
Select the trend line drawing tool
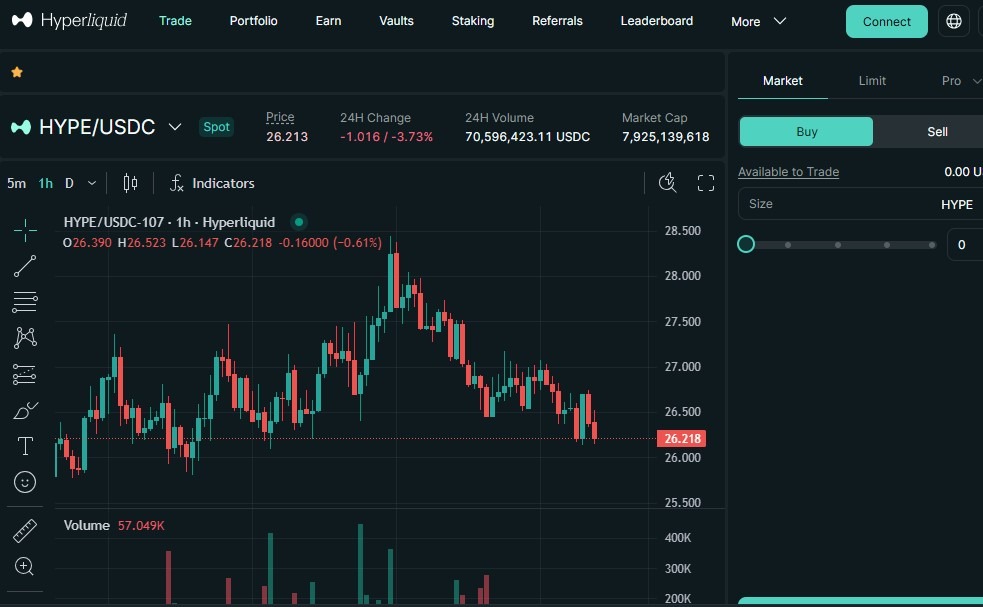tap(25, 266)
